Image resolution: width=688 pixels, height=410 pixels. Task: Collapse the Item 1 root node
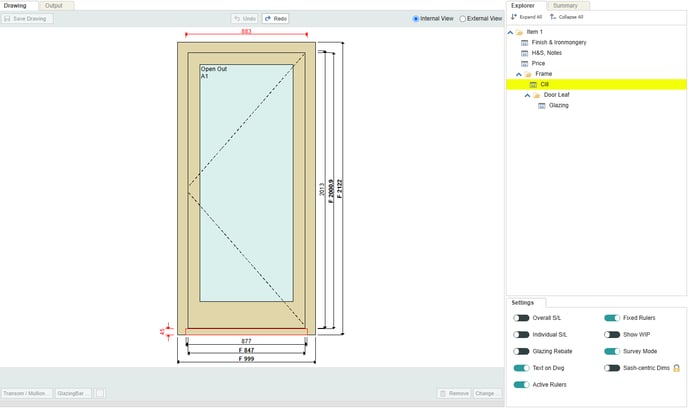pos(510,32)
